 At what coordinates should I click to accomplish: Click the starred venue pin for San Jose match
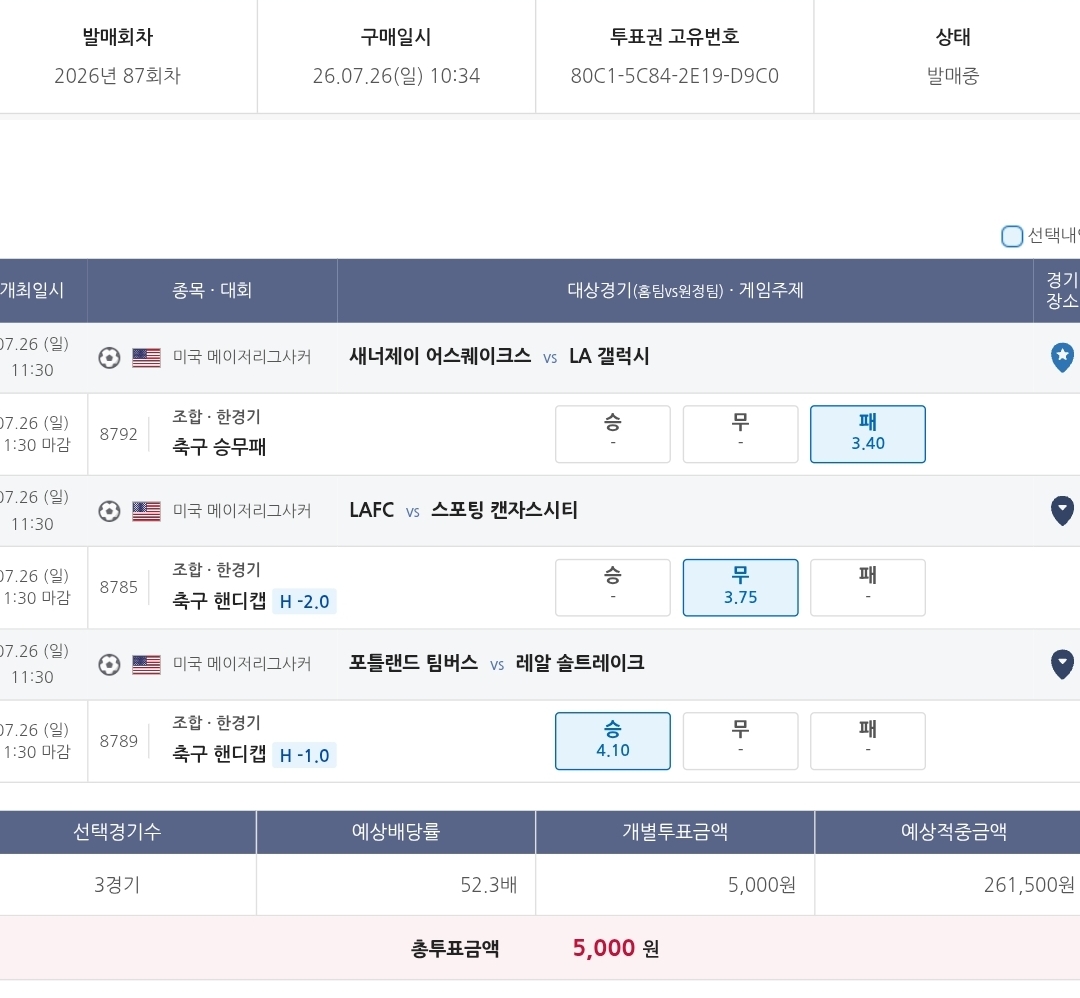[1061, 357]
